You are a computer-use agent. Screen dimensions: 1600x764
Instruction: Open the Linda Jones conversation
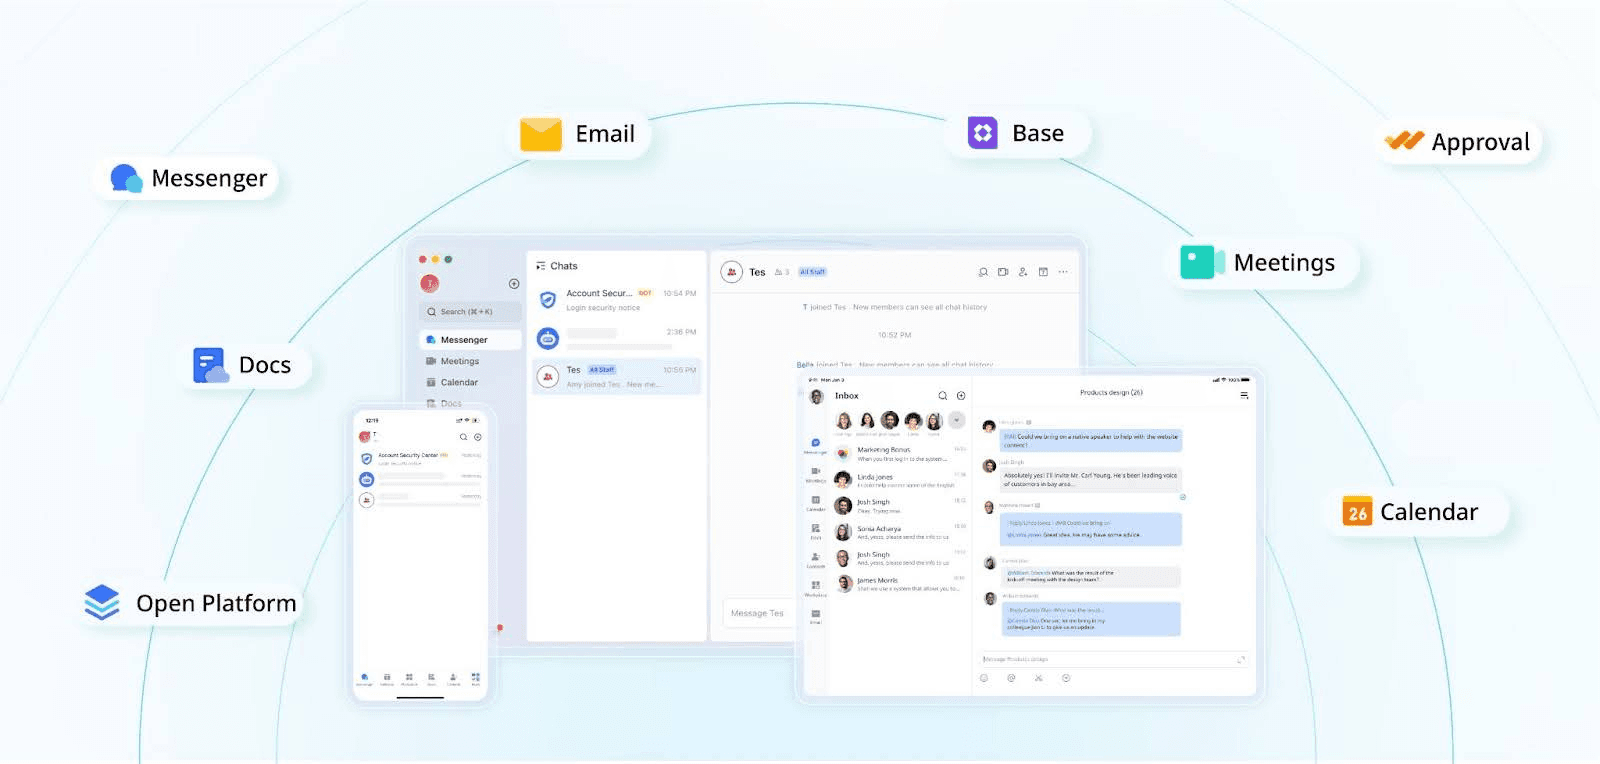[x=901, y=480]
